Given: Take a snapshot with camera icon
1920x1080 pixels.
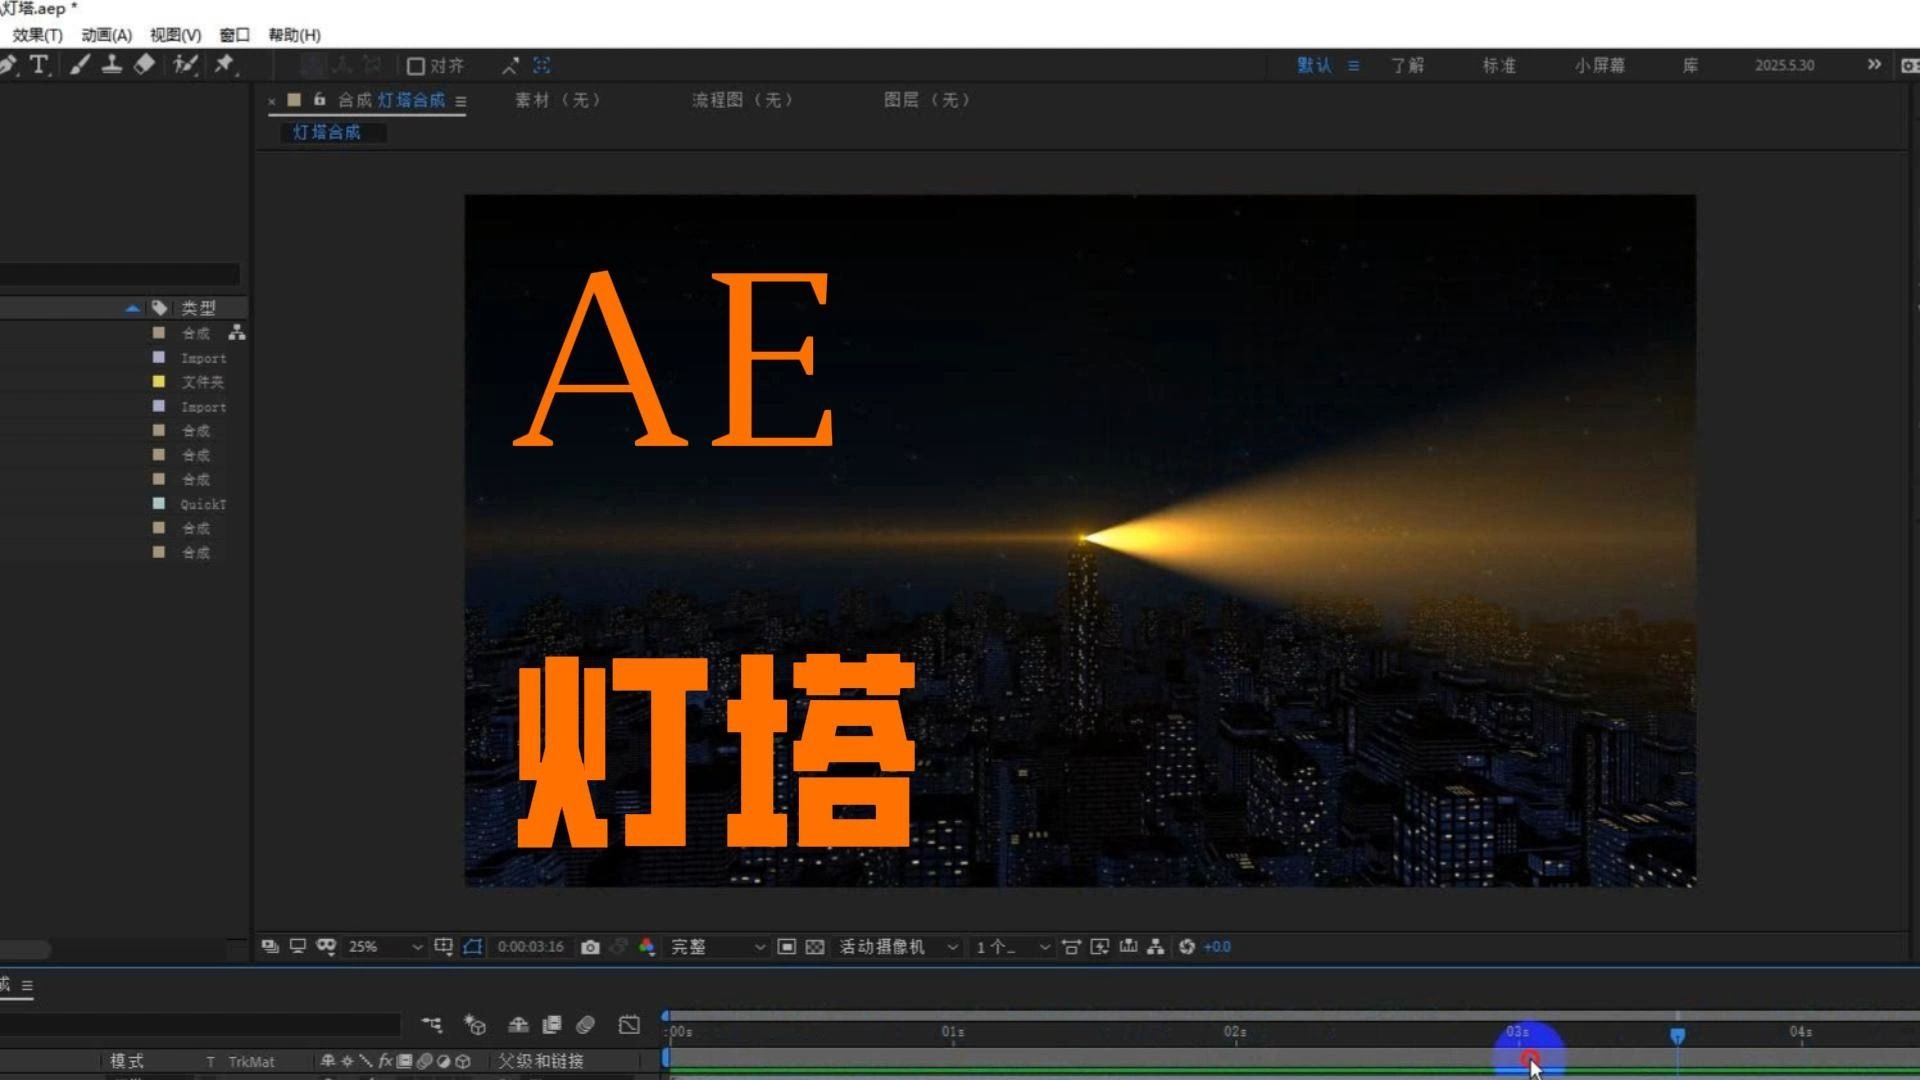Looking at the screenshot, I should 590,947.
